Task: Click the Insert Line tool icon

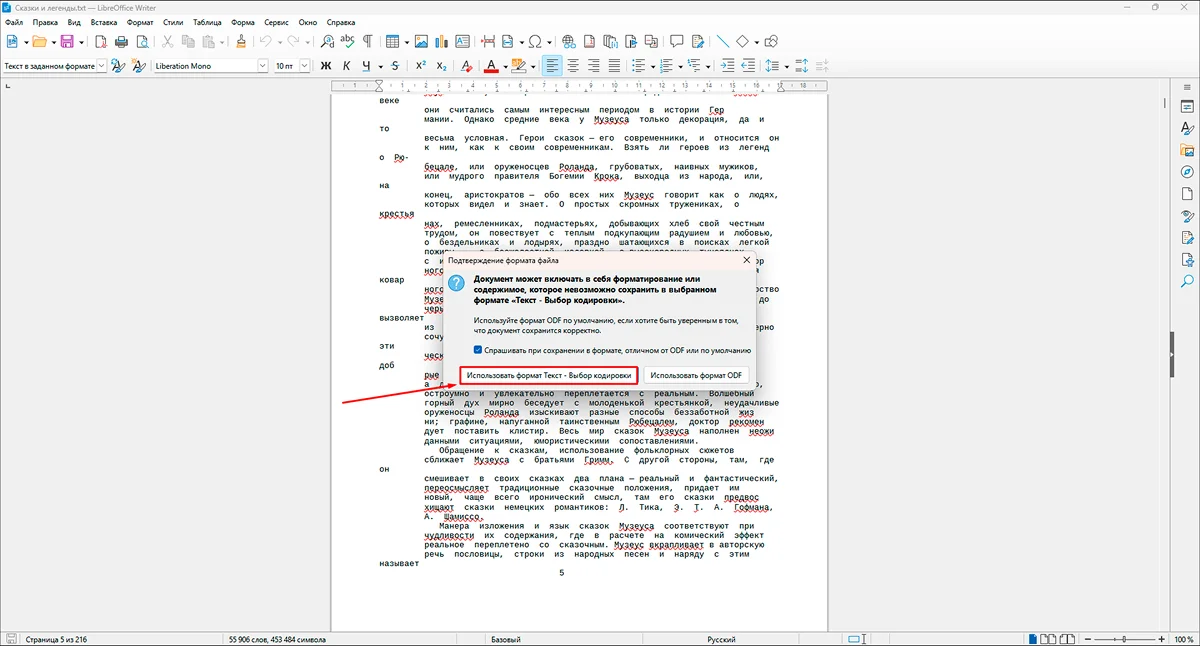Action: click(x=723, y=41)
